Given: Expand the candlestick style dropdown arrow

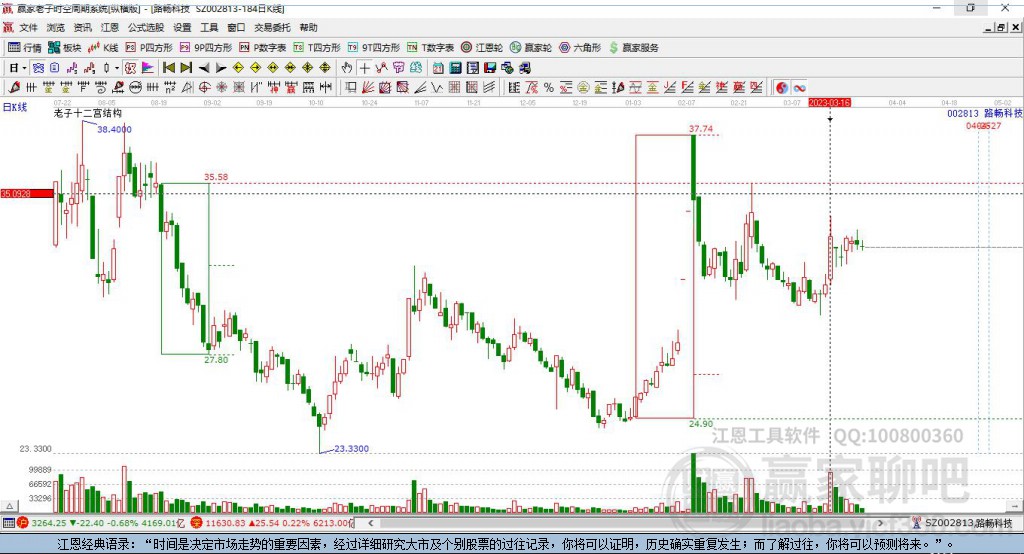Looking at the screenshot, I should click(x=117, y=68).
